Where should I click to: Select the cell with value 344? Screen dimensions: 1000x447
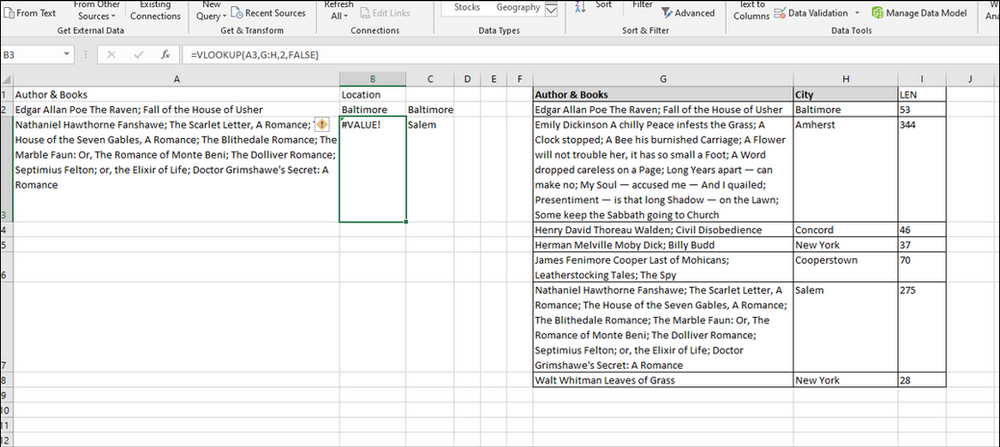(922, 170)
